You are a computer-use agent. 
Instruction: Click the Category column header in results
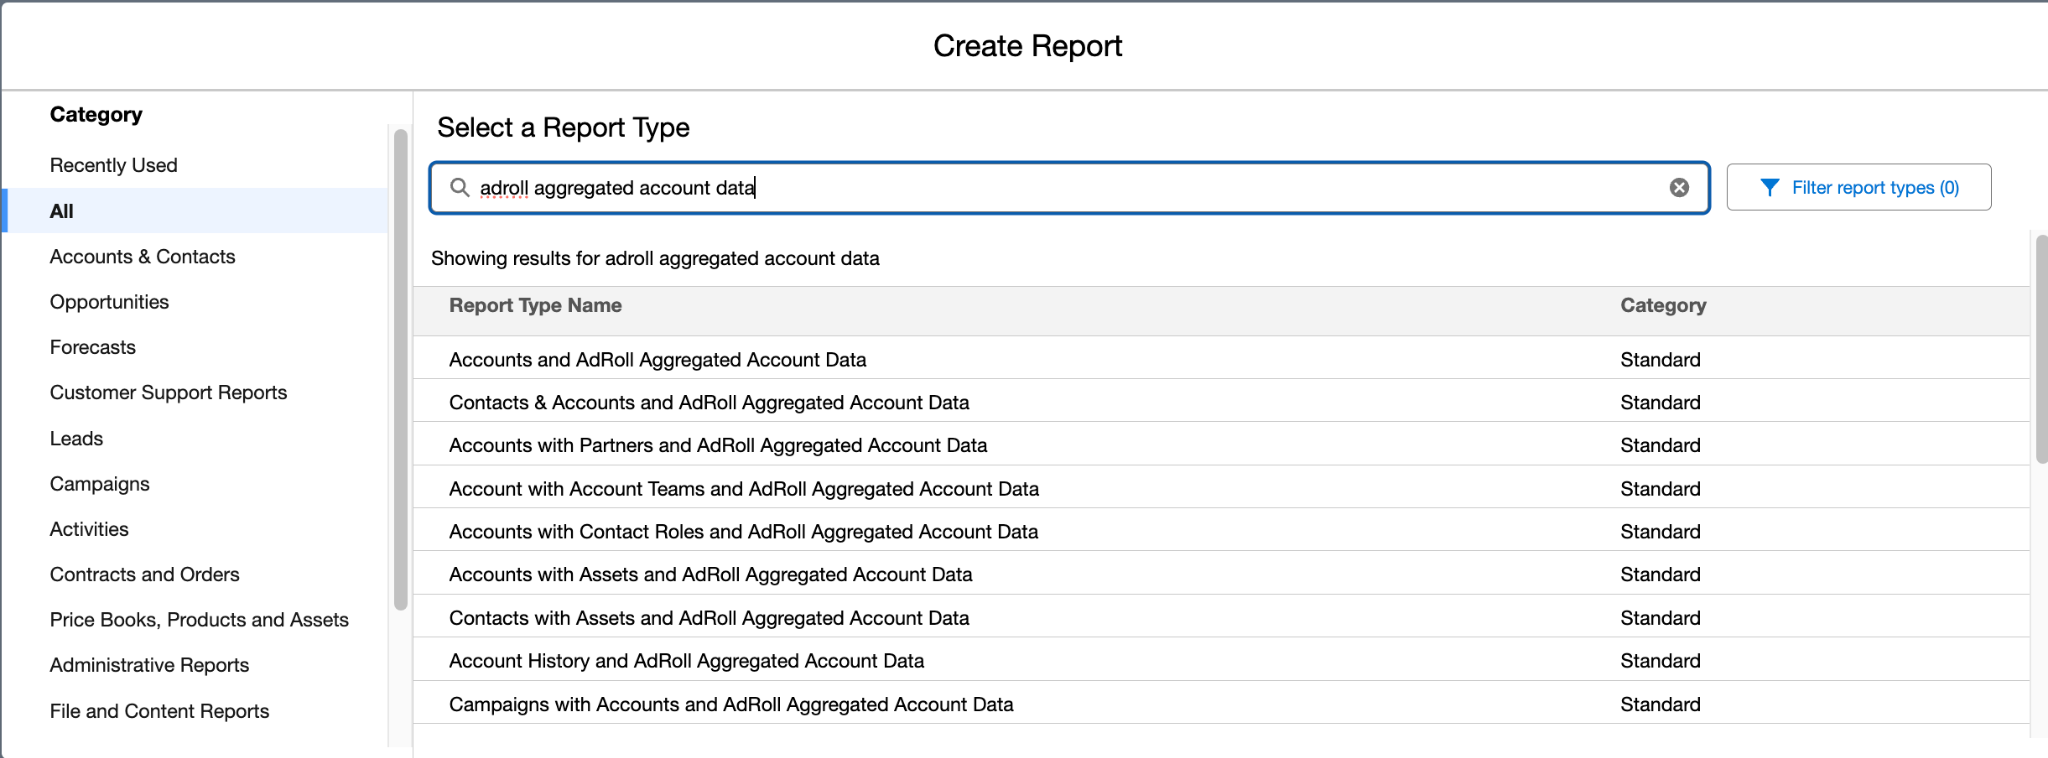tap(1663, 306)
